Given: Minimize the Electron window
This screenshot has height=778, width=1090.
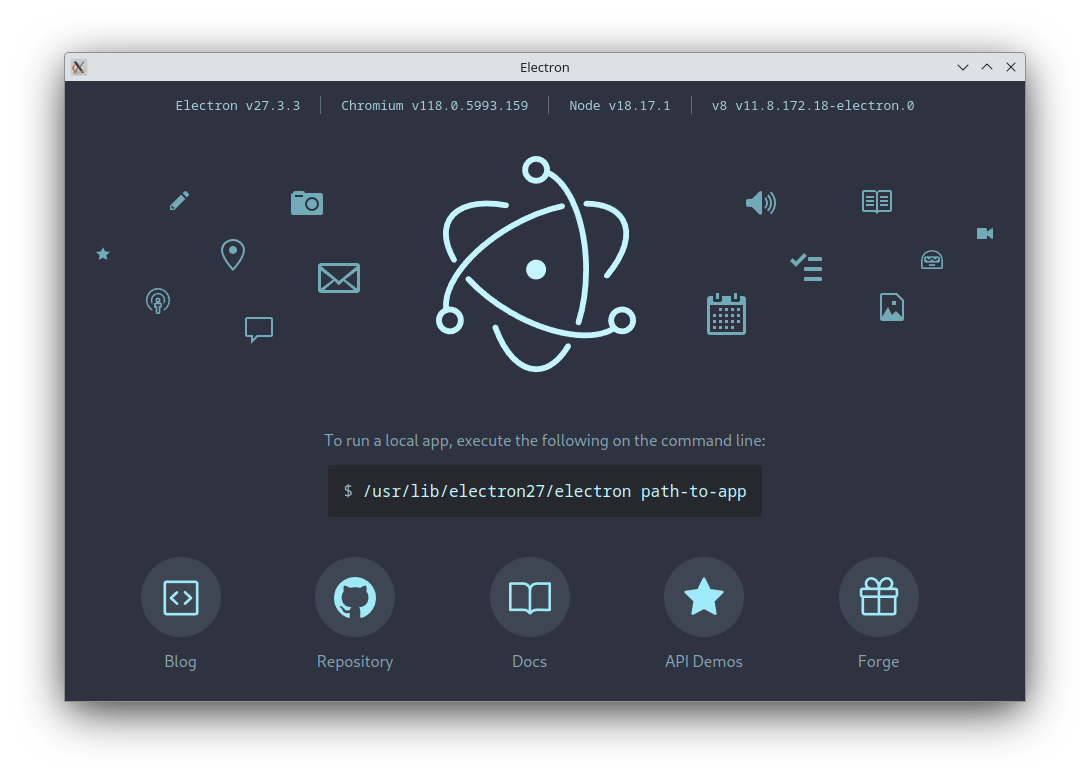Looking at the screenshot, I should [x=963, y=67].
